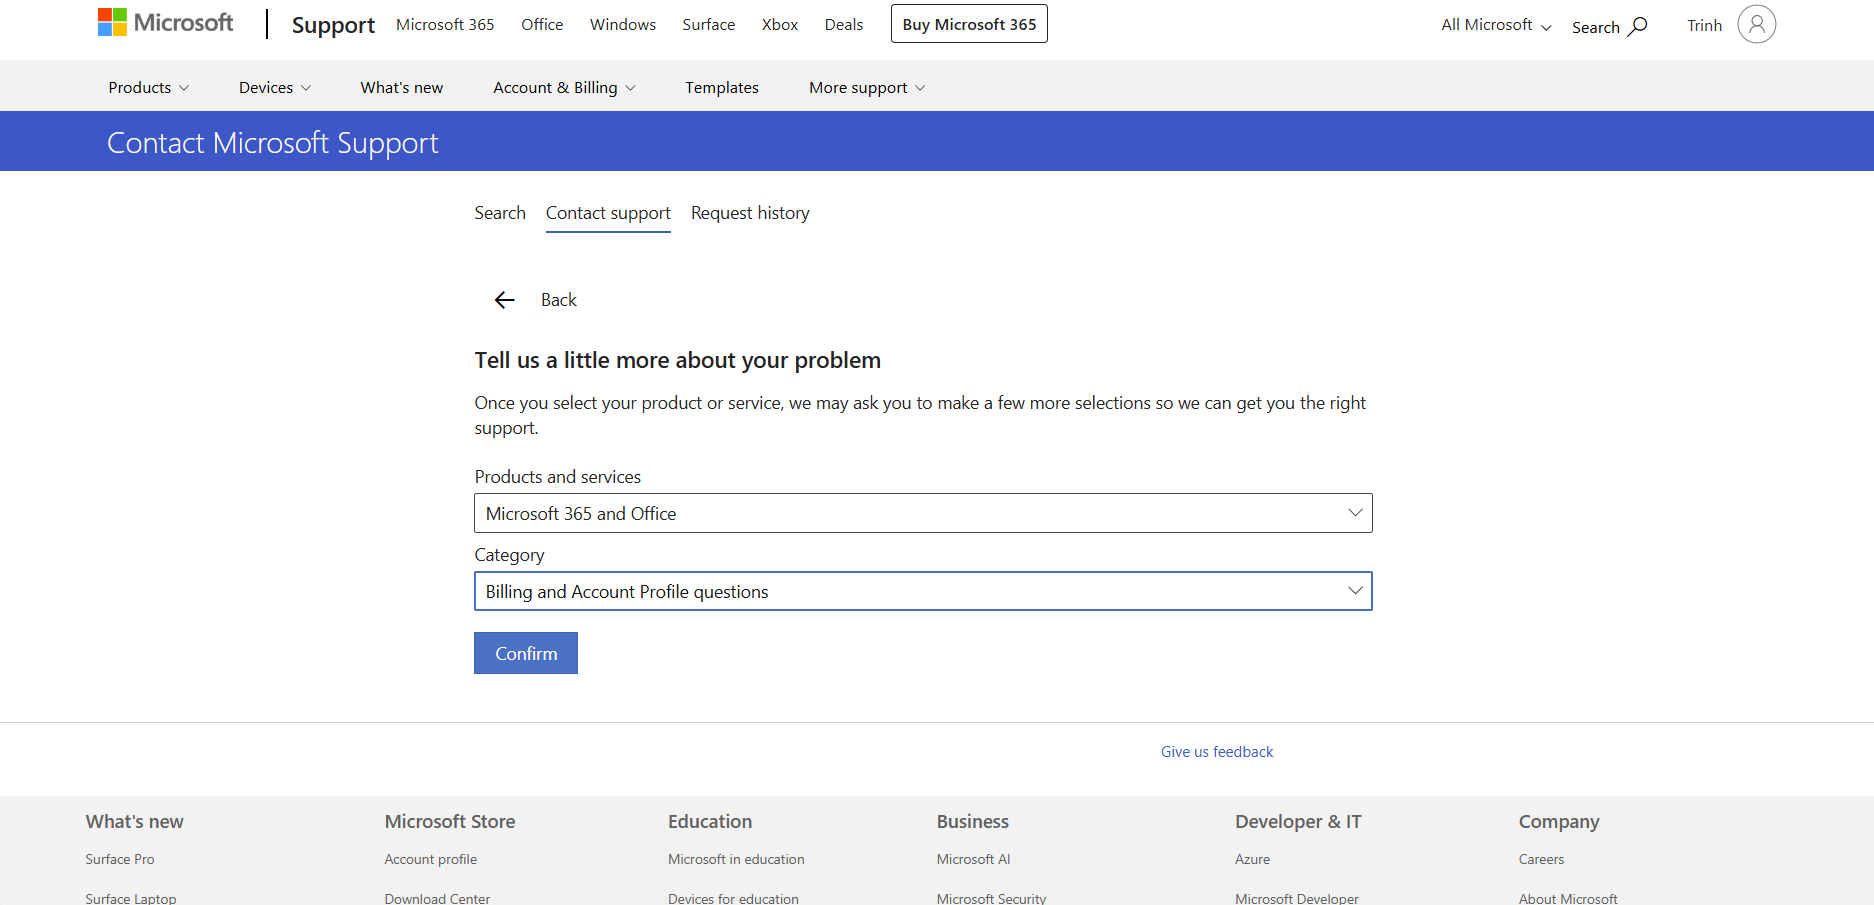The width and height of the screenshot is (1874, 905).
Task: Select the Contact support tab
Action: 608,213
